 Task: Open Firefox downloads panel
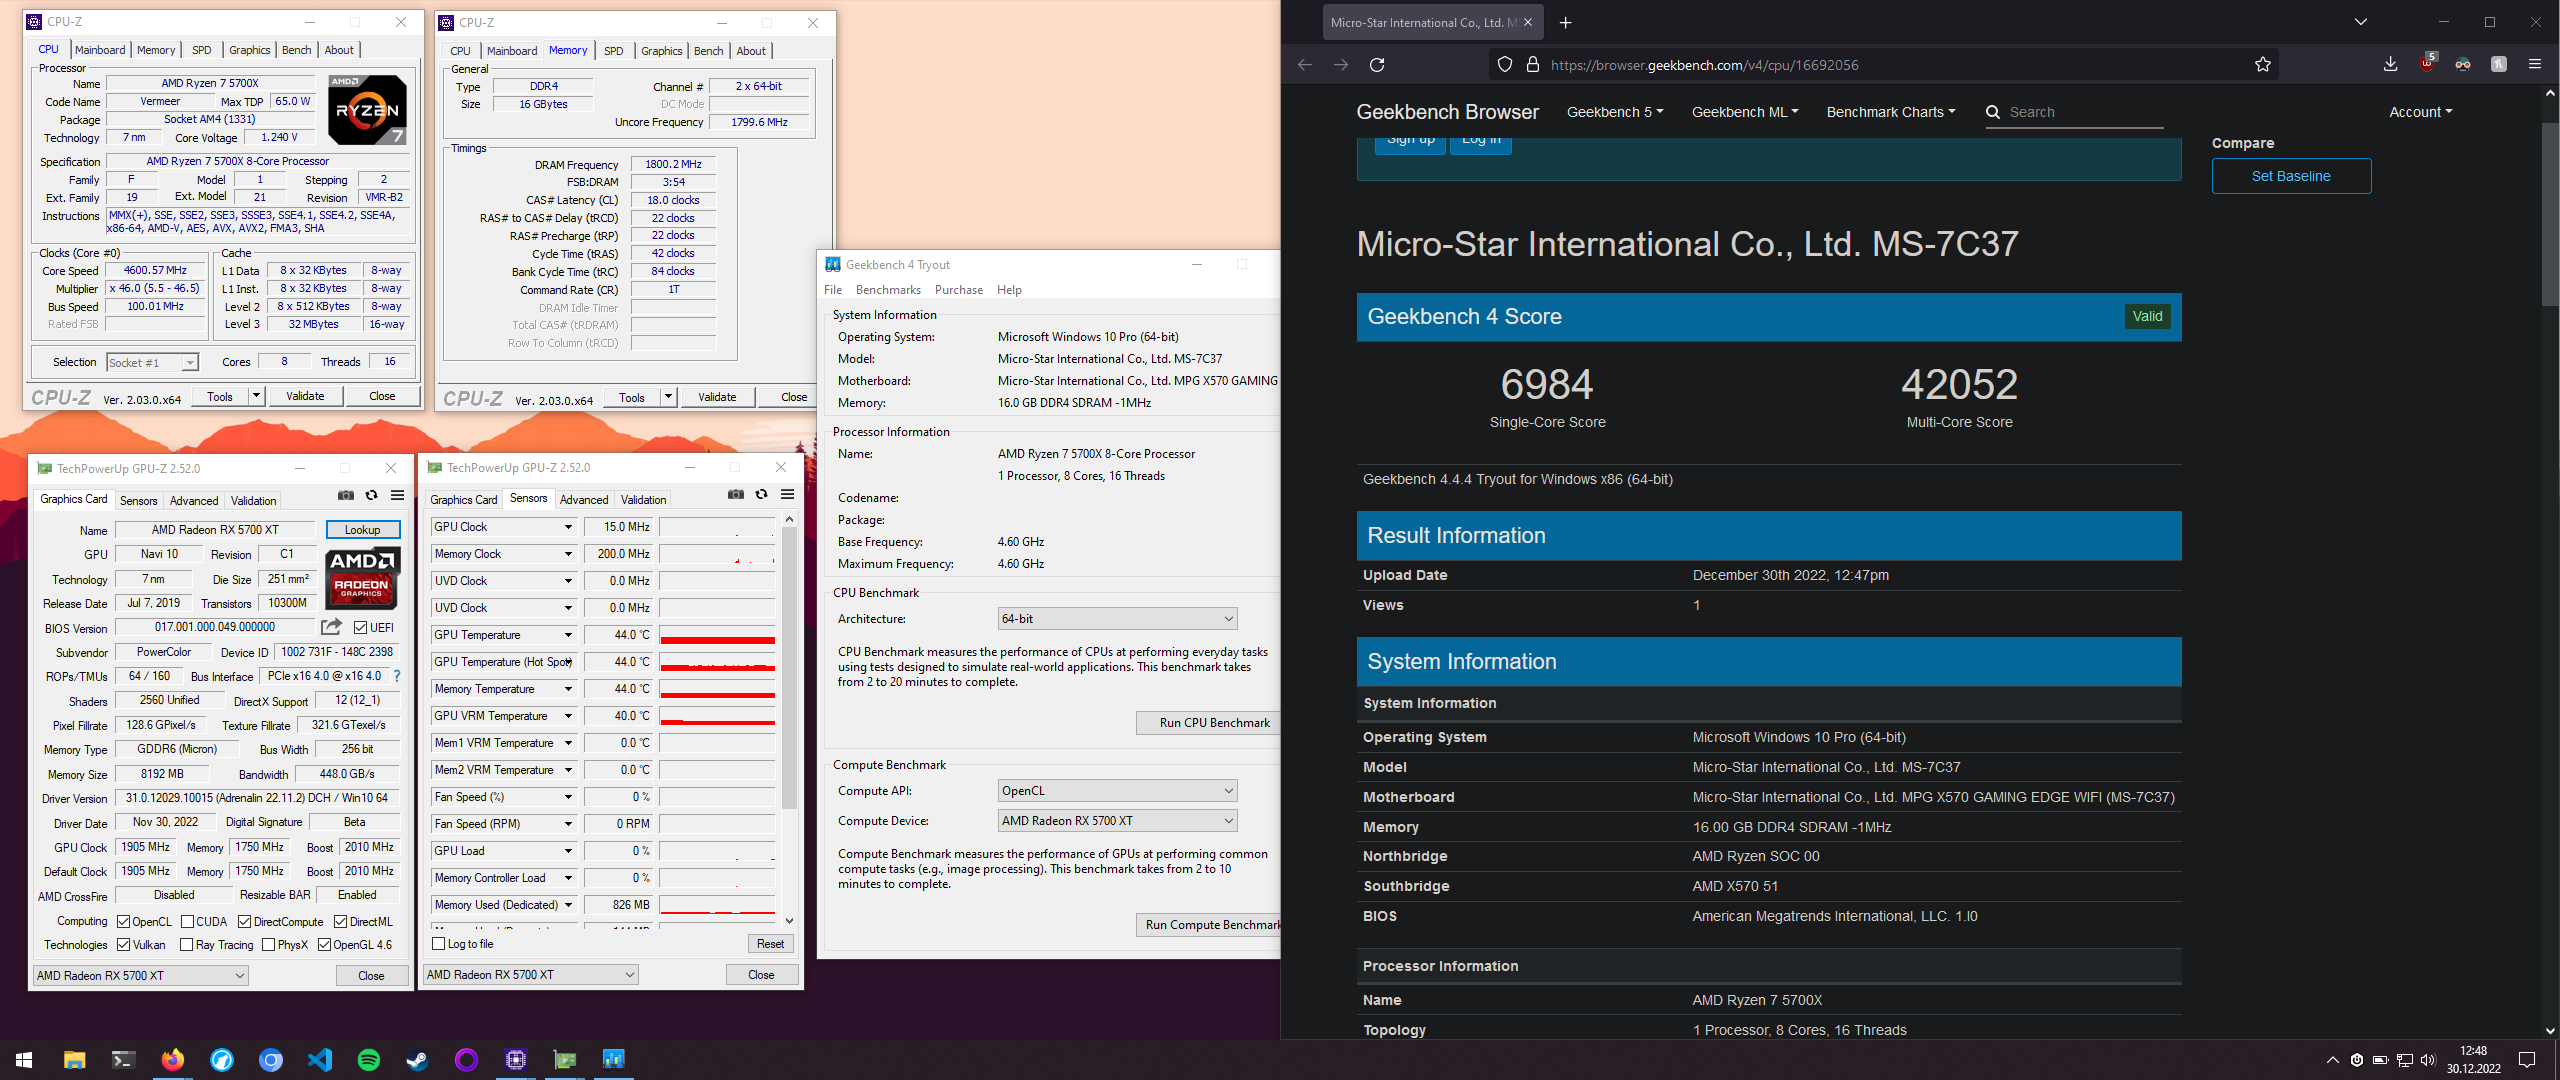tap(2390, 64)
